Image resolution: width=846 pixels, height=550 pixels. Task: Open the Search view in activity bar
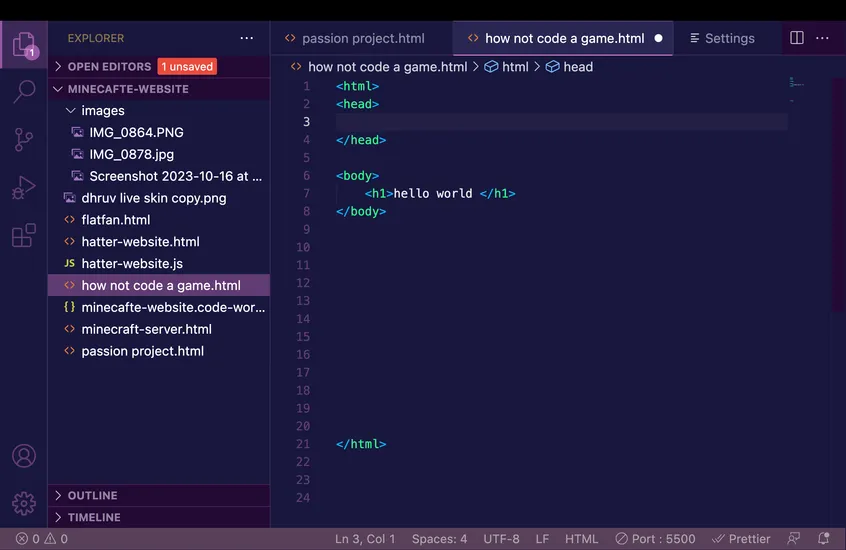pyautogui.click(x=24, y=92)
